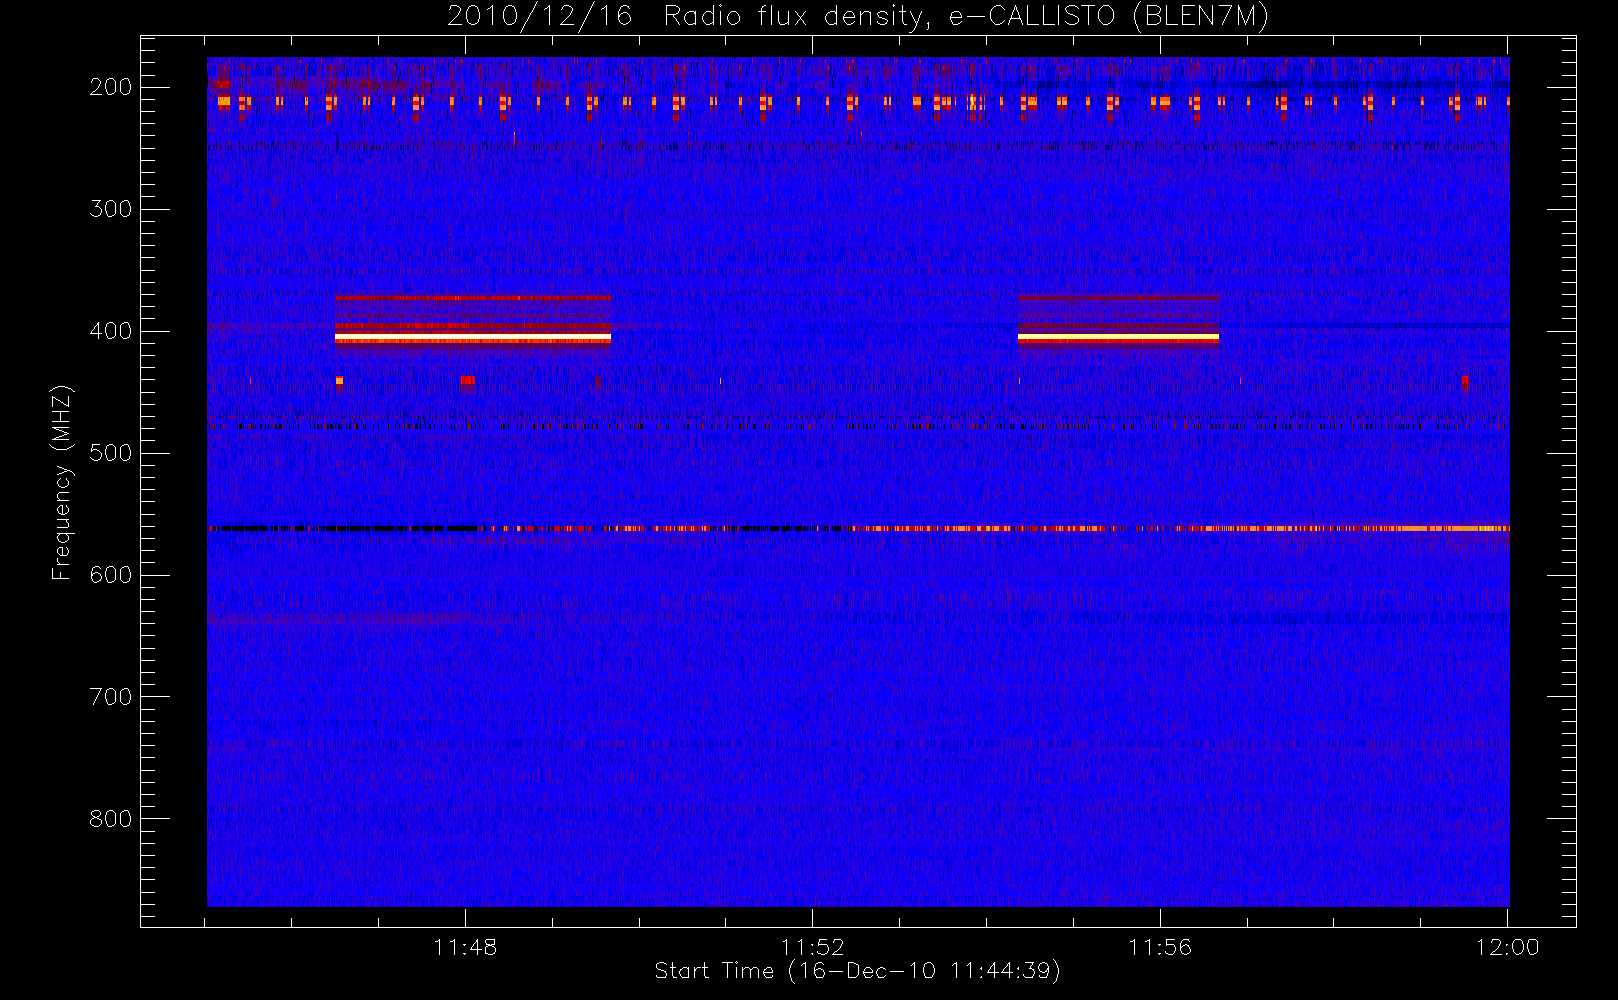The width and height of the screenshot is (1618, 1000).
Task: Click the plot title '2010/12/16 Radio flux density'
Action: click(x=857, y=17)
